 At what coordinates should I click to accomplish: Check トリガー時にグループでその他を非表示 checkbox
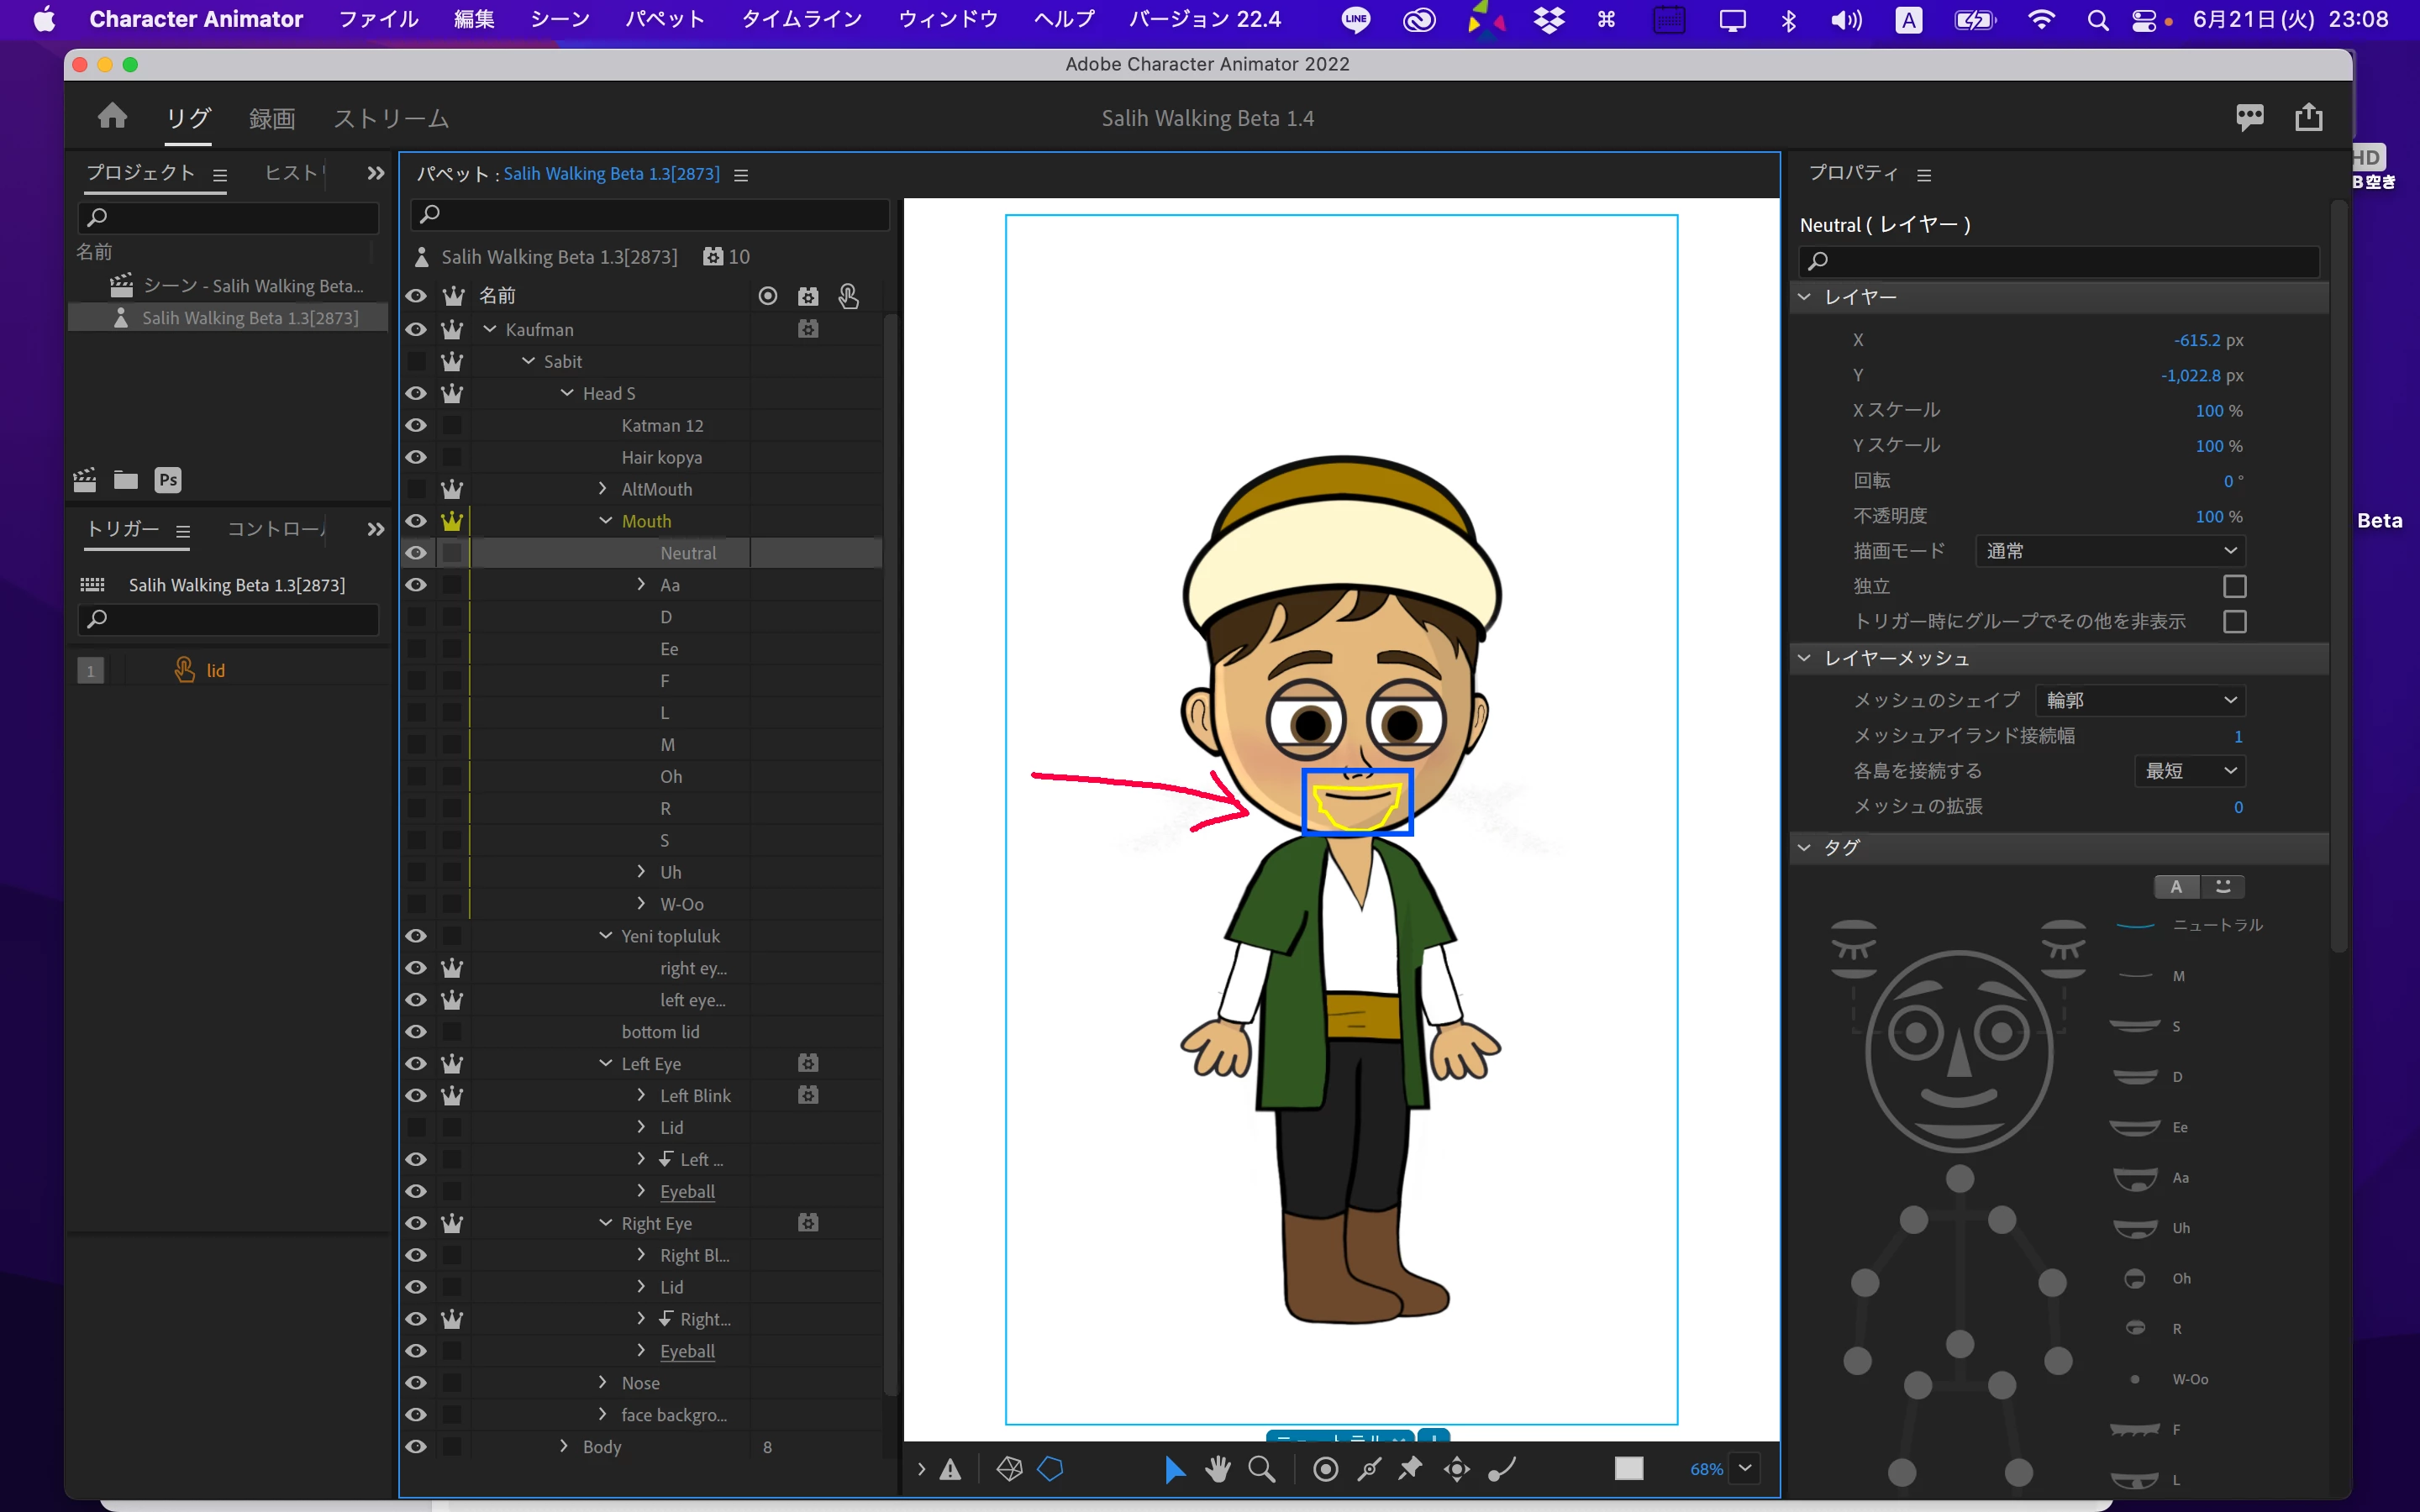coord(2234,621)
